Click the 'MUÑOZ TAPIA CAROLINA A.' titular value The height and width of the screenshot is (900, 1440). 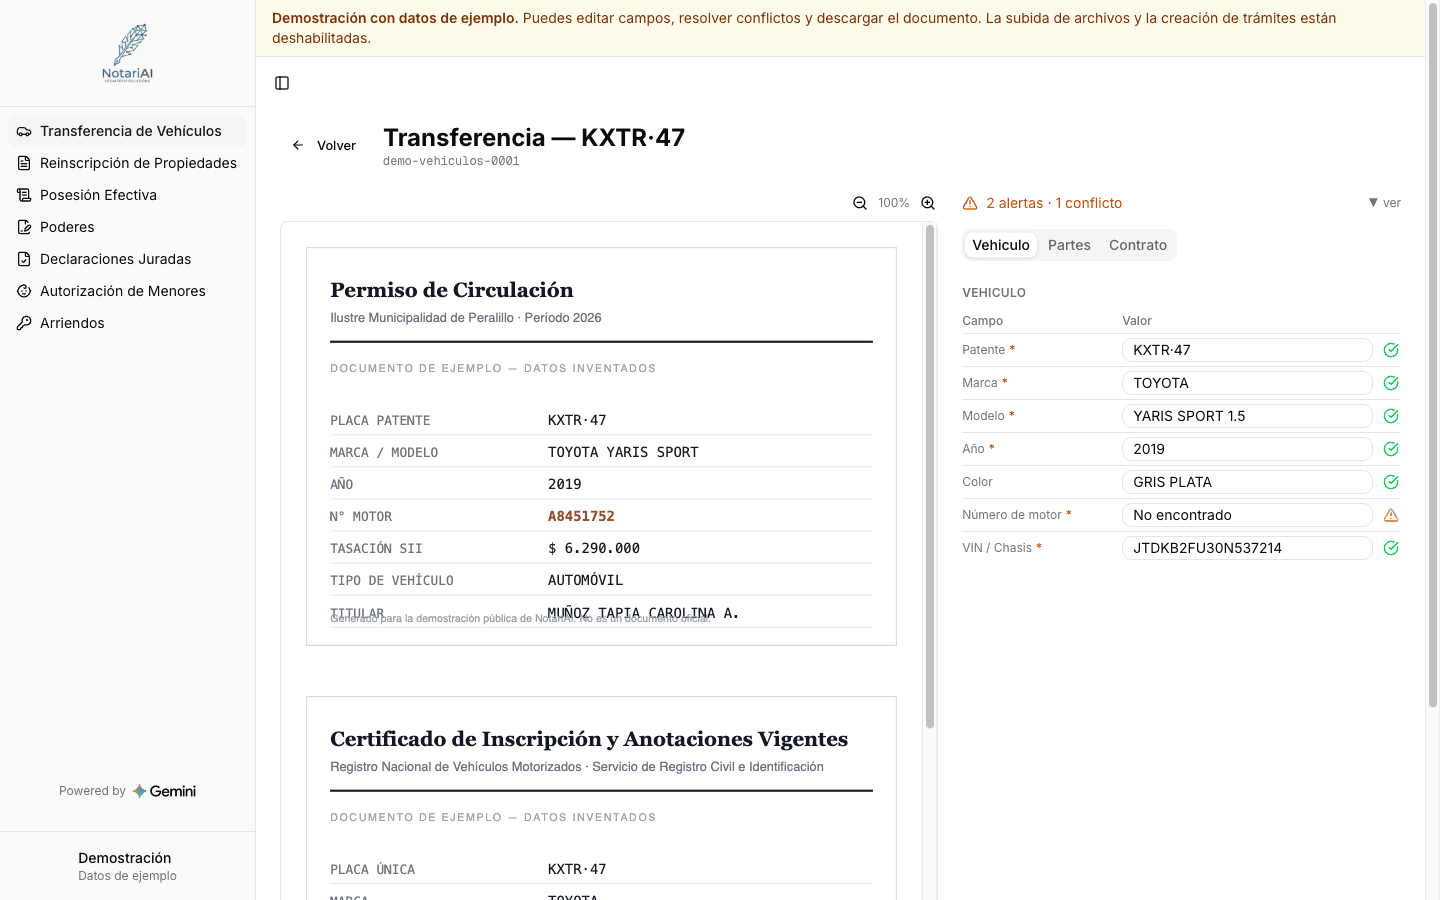(x=643, y=612)
